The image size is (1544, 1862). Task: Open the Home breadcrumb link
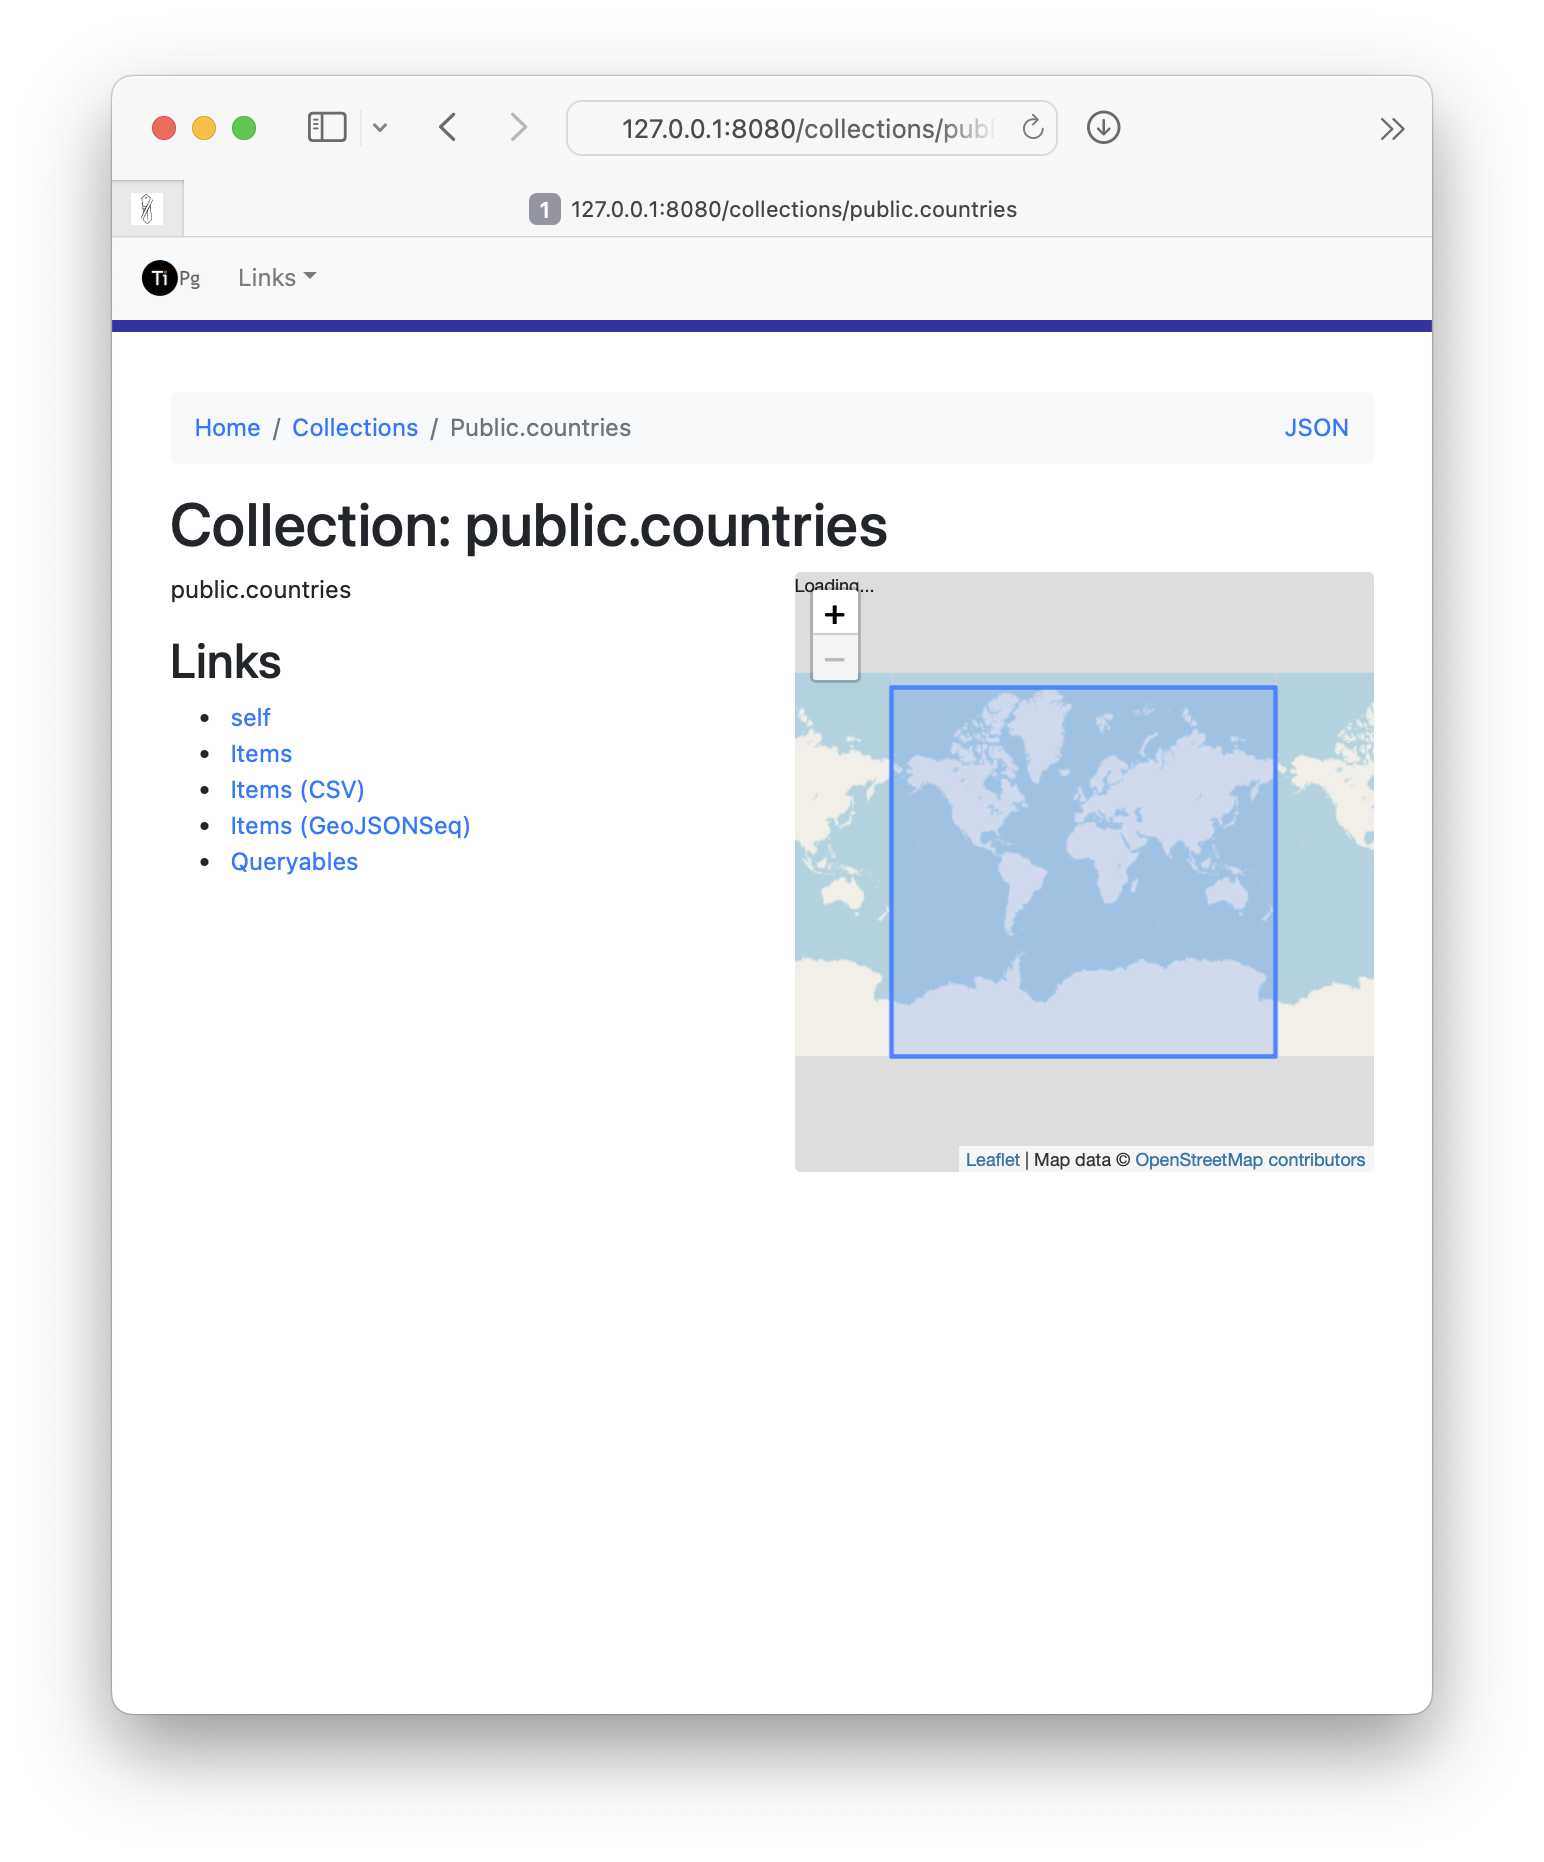pyautogui.click(x=227, y=428)
